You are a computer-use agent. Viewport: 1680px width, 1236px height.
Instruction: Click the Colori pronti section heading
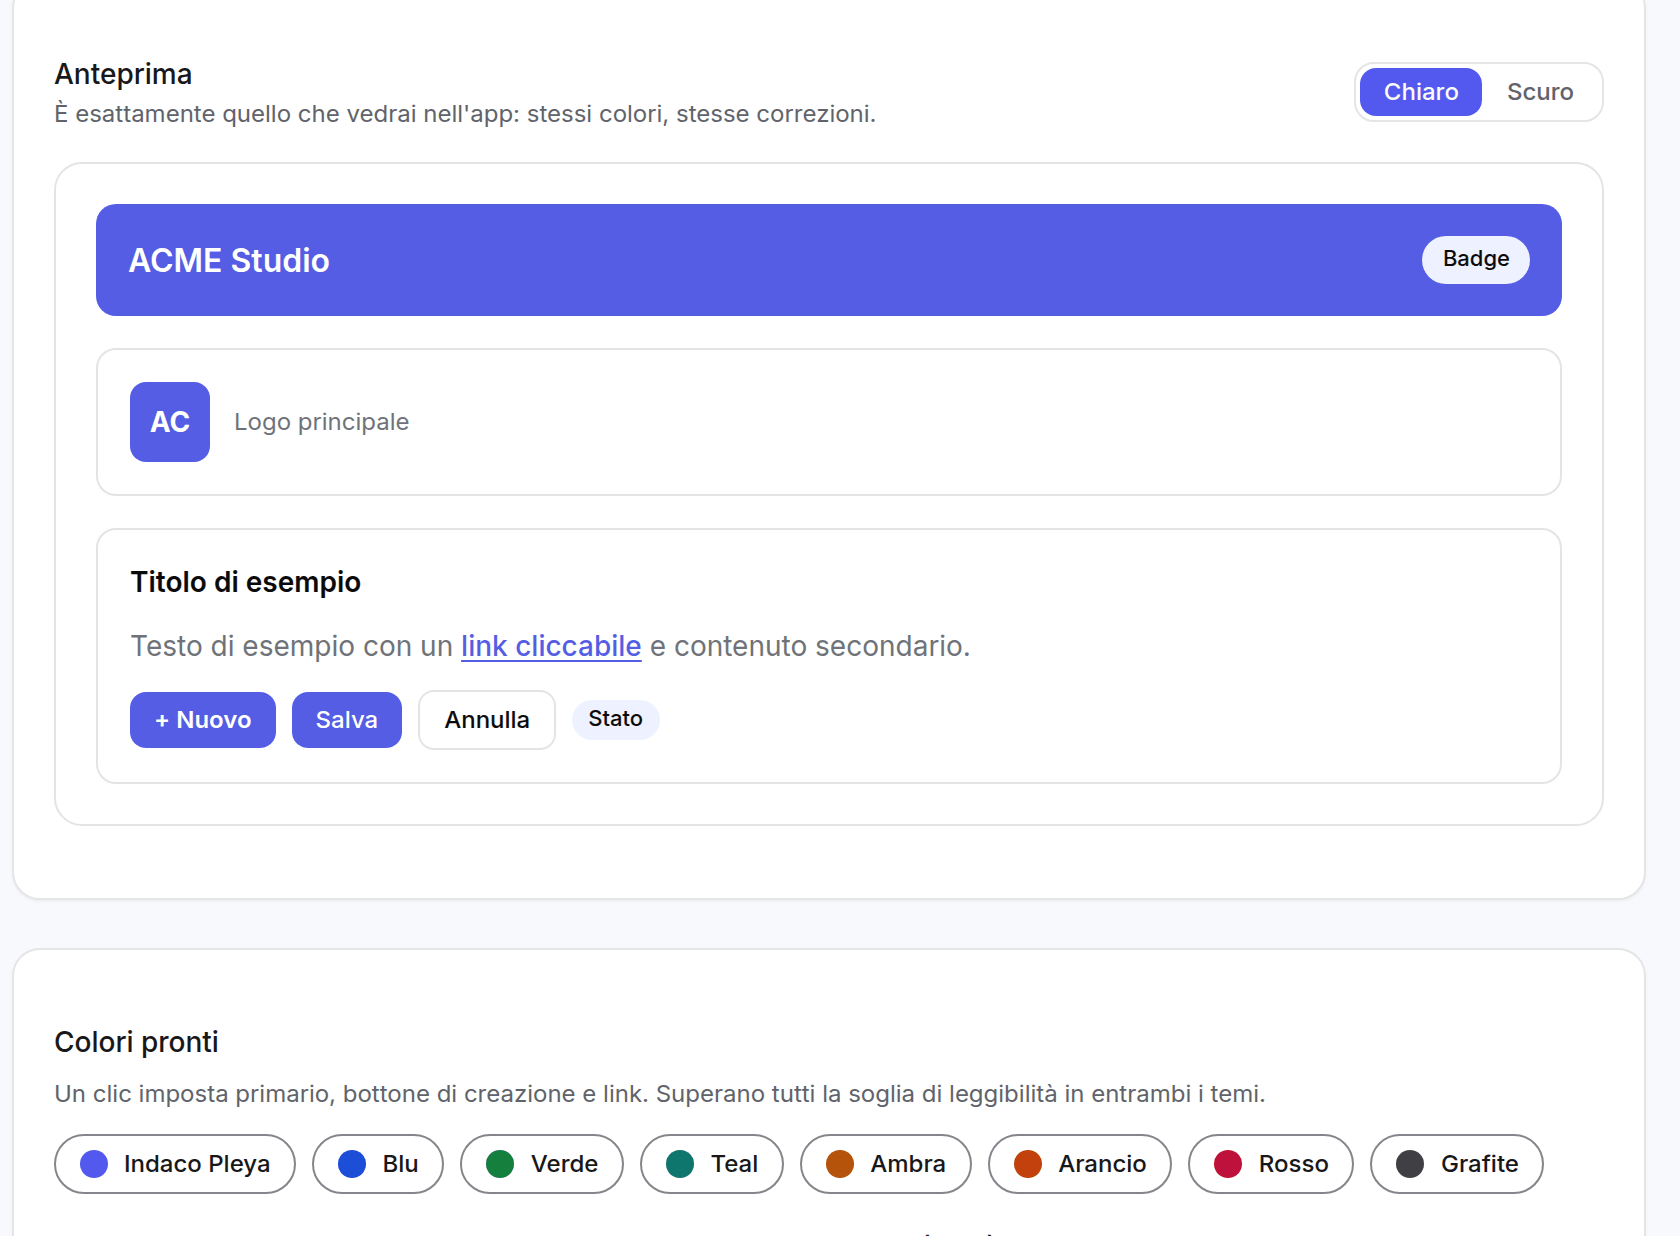tap(136, 1042)
